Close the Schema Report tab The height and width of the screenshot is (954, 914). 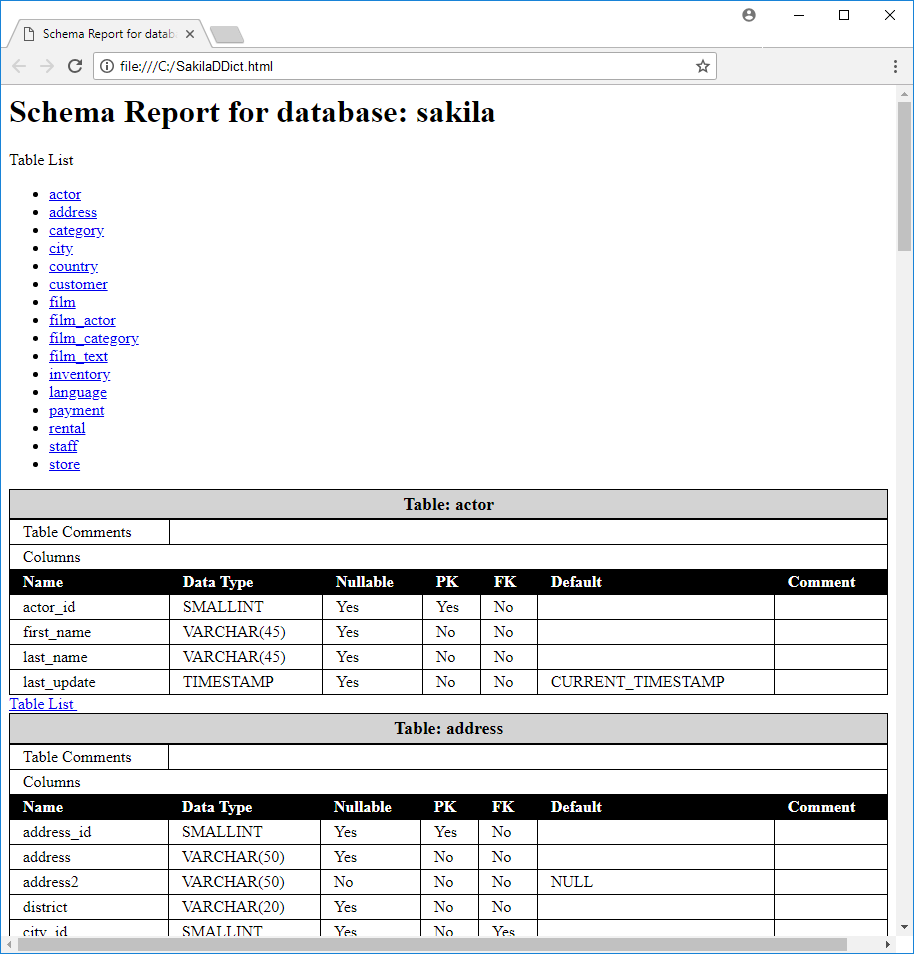[190, 34]
